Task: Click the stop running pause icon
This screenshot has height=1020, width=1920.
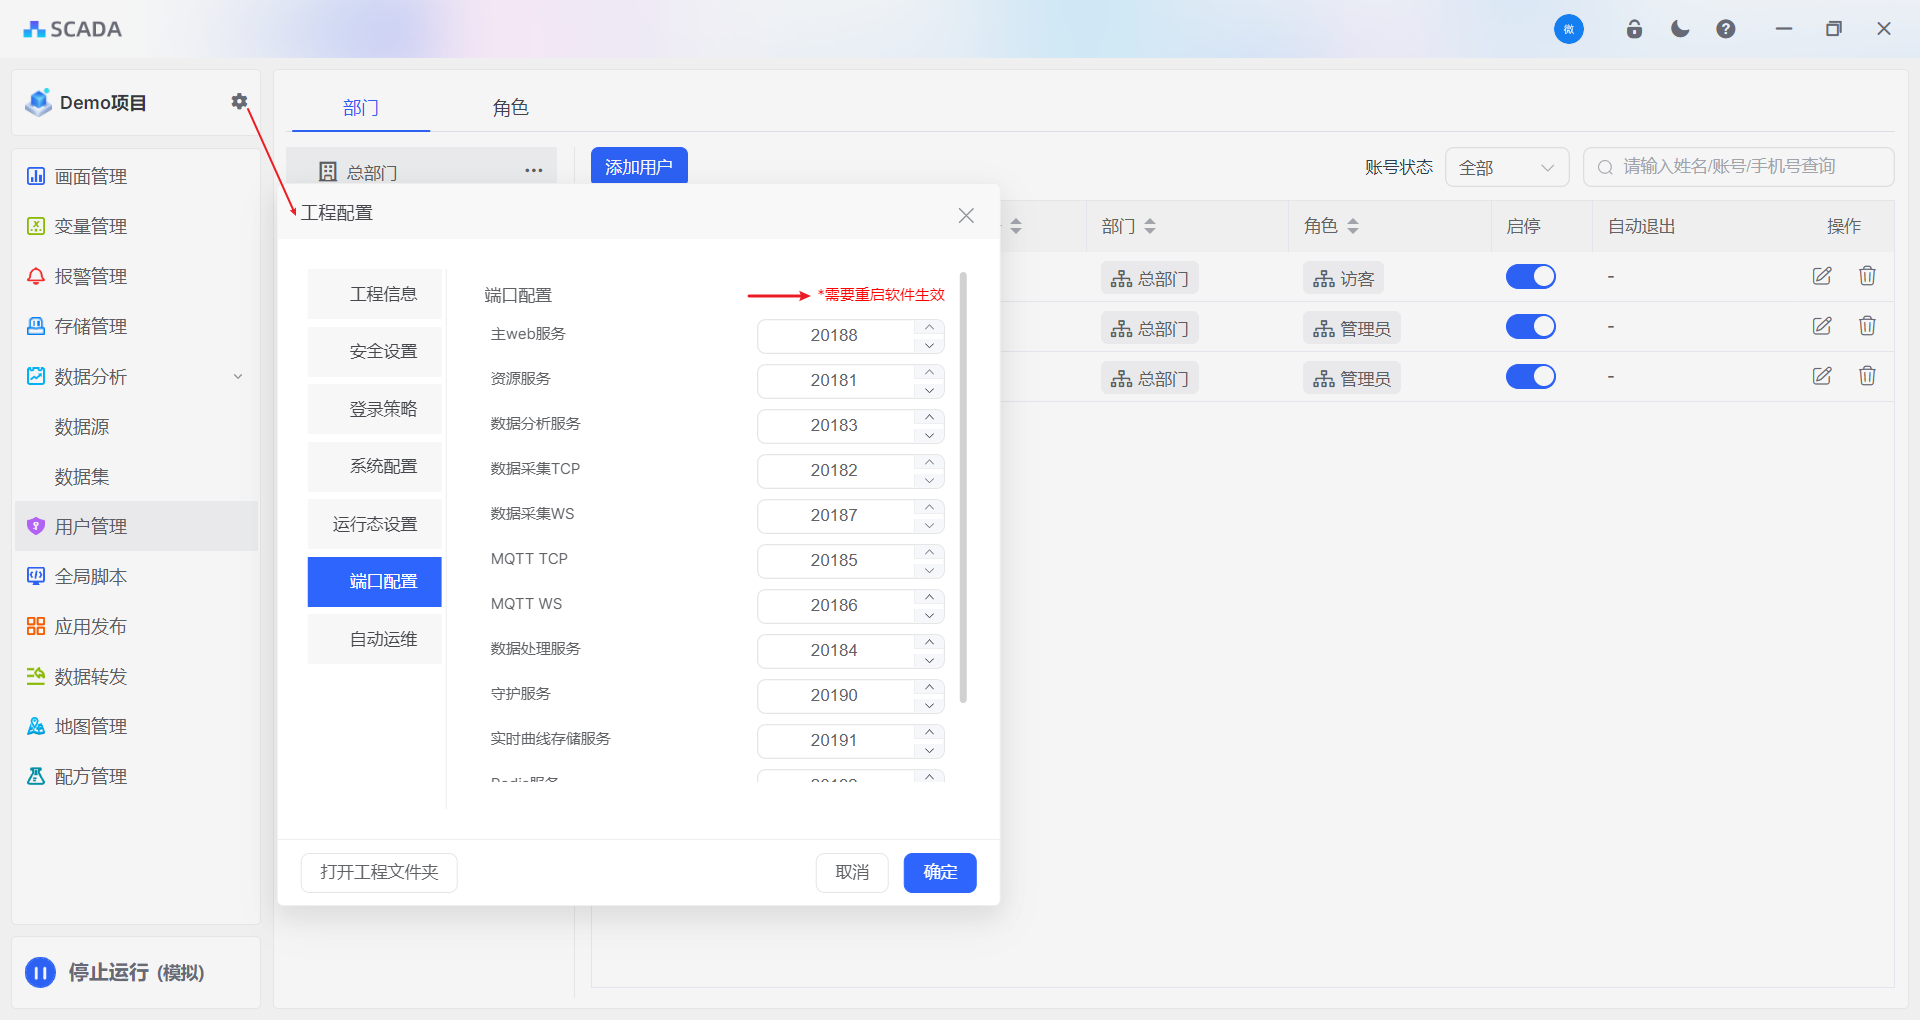Action: coord(41,972)
